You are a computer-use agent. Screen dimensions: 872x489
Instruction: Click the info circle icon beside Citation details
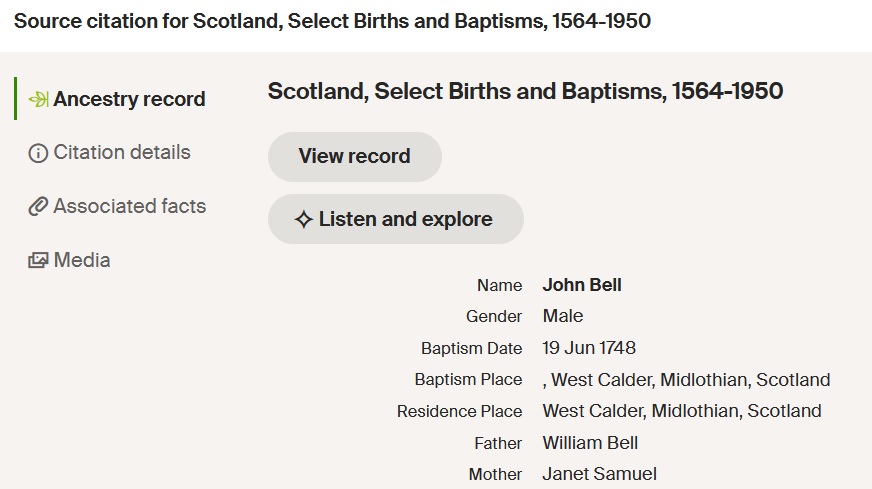pos(38,153)
